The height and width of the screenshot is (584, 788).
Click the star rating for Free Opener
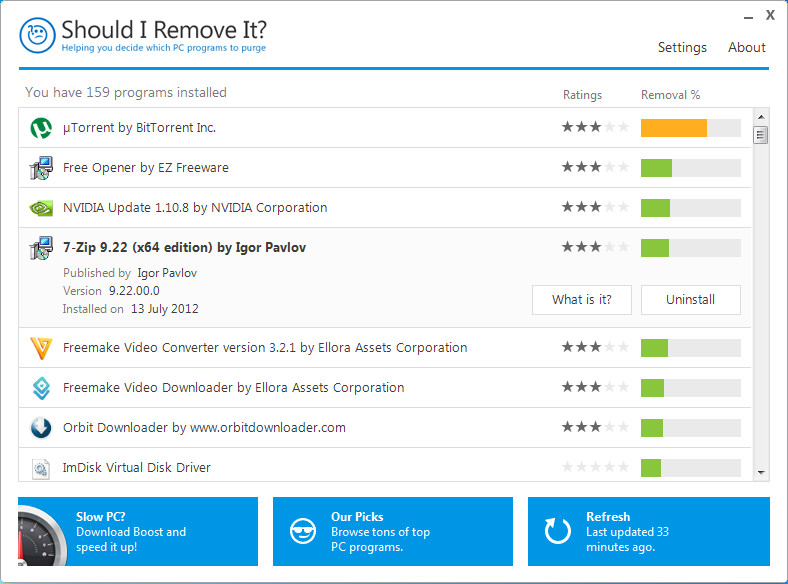tap(595, 166)
